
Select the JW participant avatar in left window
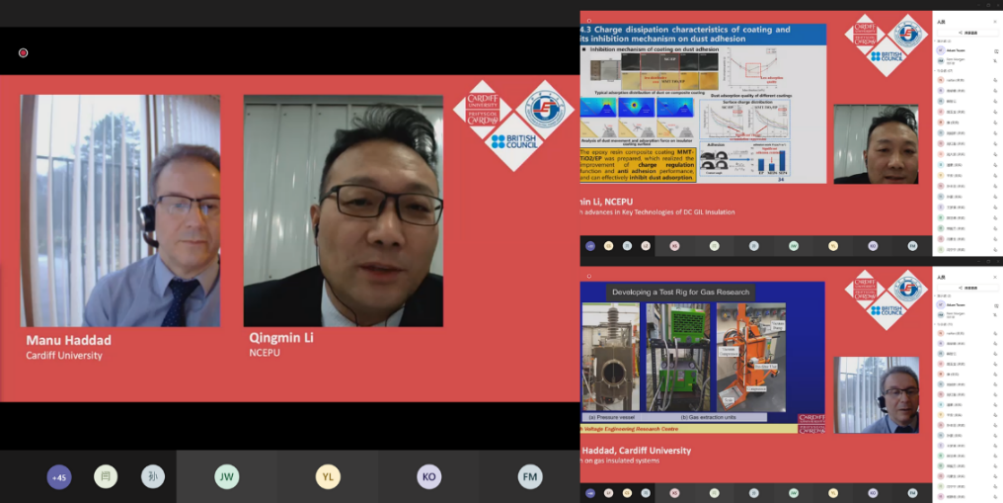227,477
